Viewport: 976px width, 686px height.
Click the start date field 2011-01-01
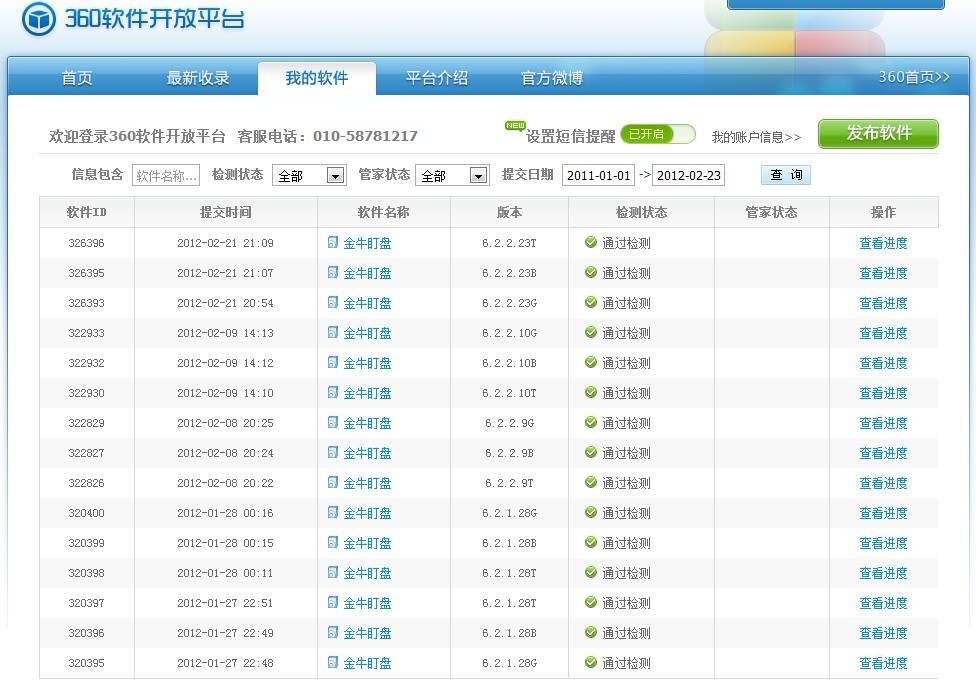point(598,176)
